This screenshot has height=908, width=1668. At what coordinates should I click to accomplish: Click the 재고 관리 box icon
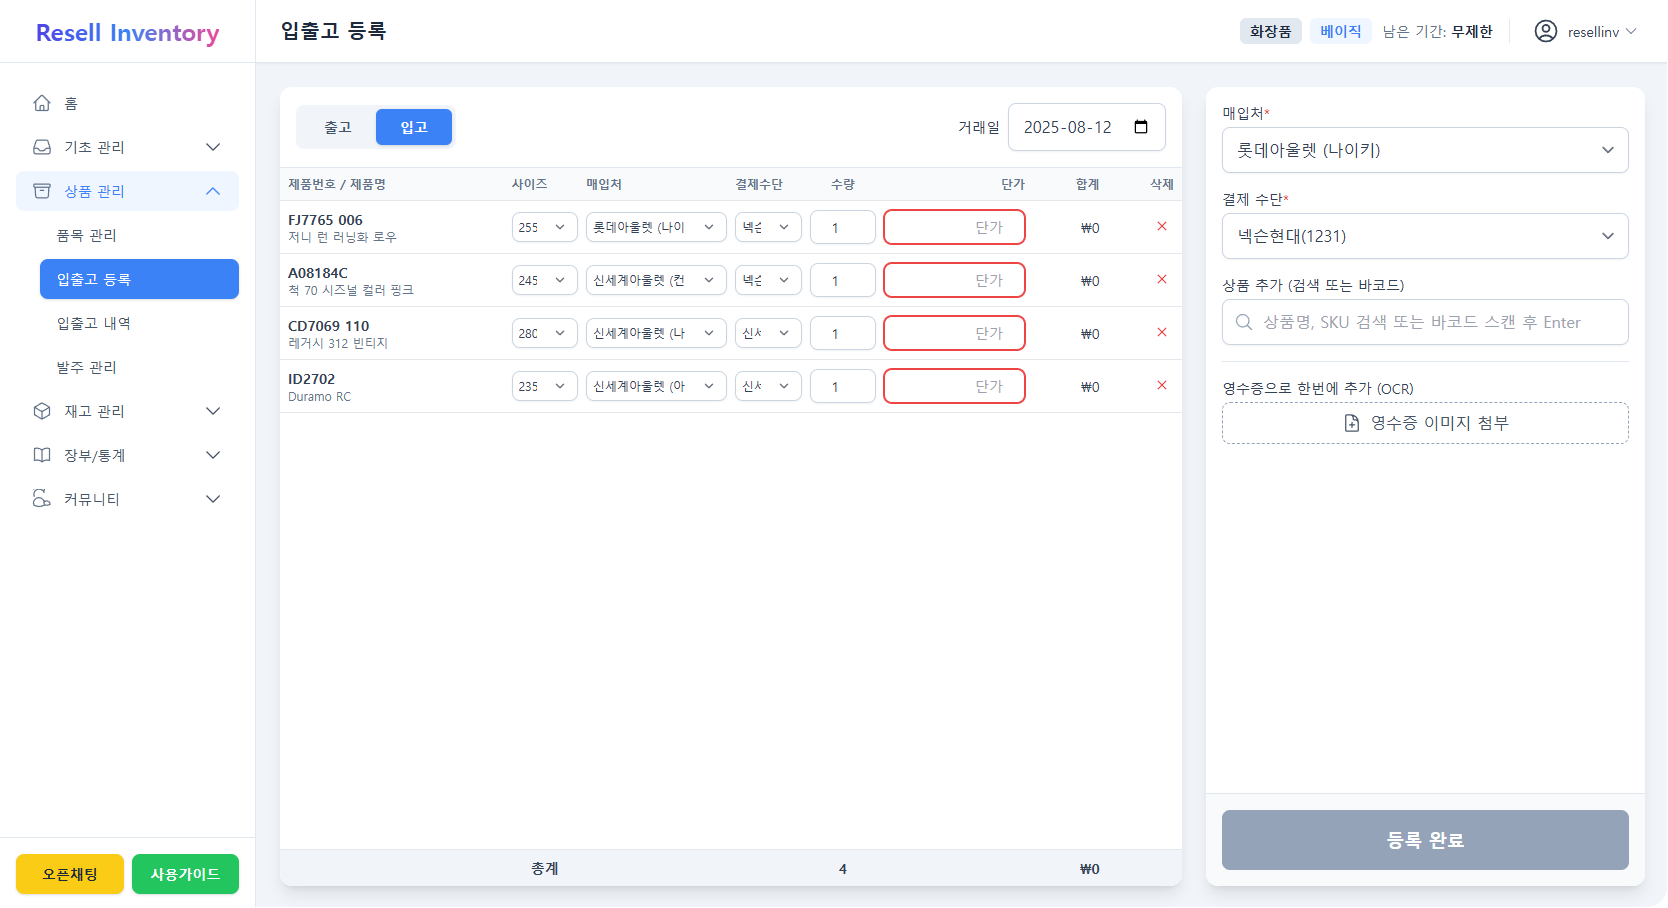coord(41,410)
